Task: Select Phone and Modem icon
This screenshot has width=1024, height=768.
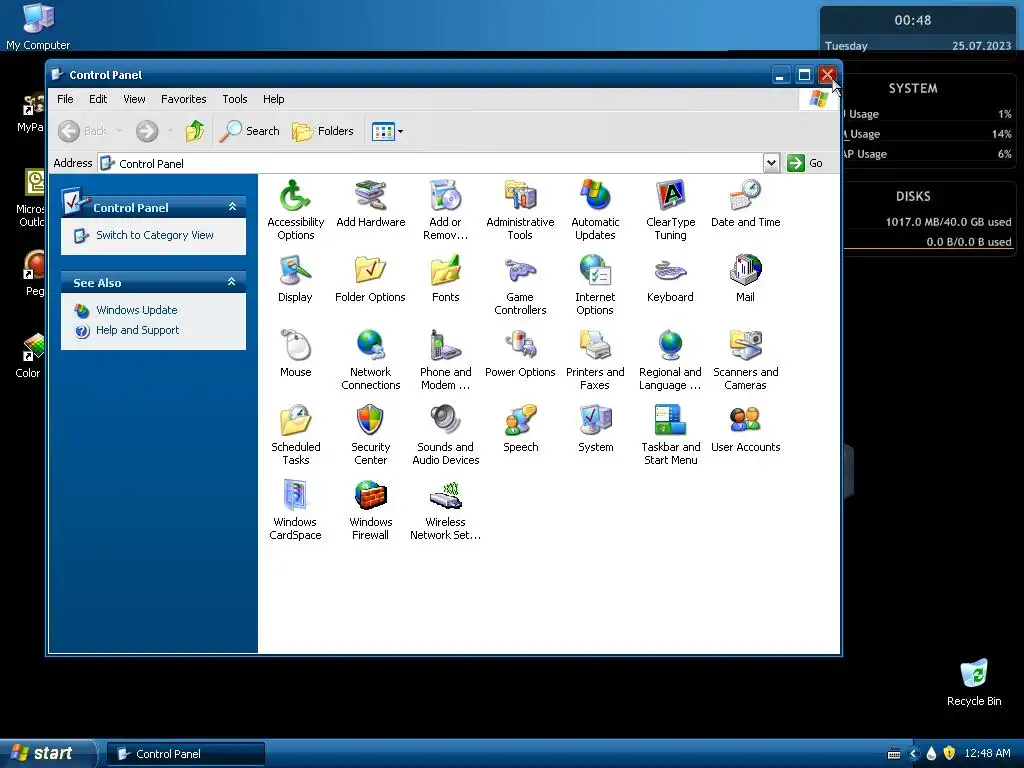Action: (445, 345)
